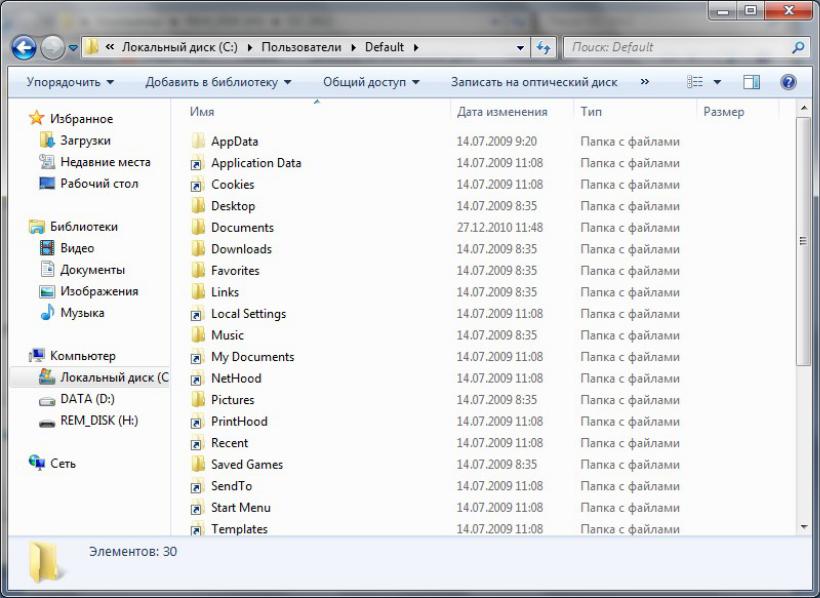The height and width of the screenshot is (598, 820).
Task: Expand arrow after Локальный диск (C:) breadcrumb
Action: [249, 48]
